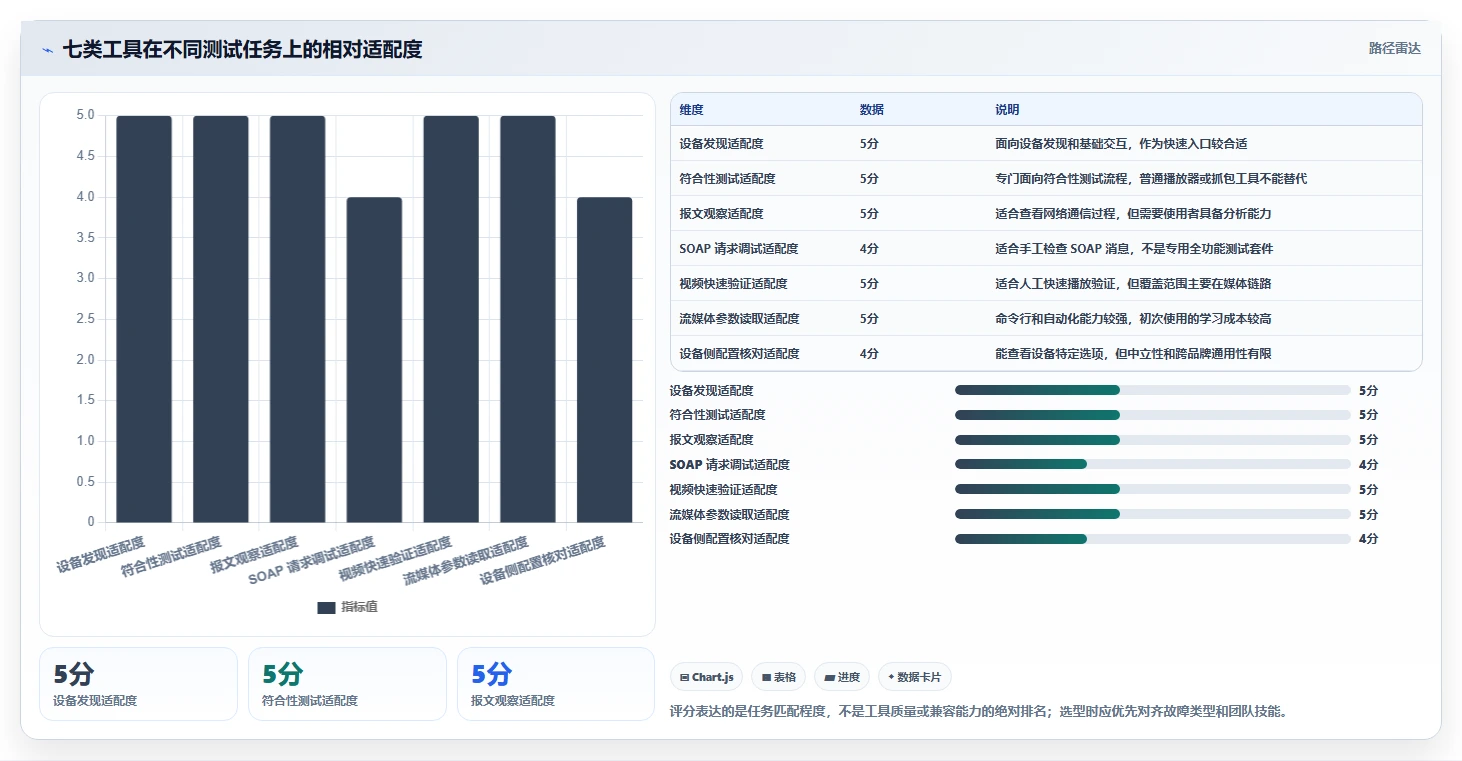1462x761 pixels.
Task: Click the y-axis value 5.0
Action: (x=85, y=116)
